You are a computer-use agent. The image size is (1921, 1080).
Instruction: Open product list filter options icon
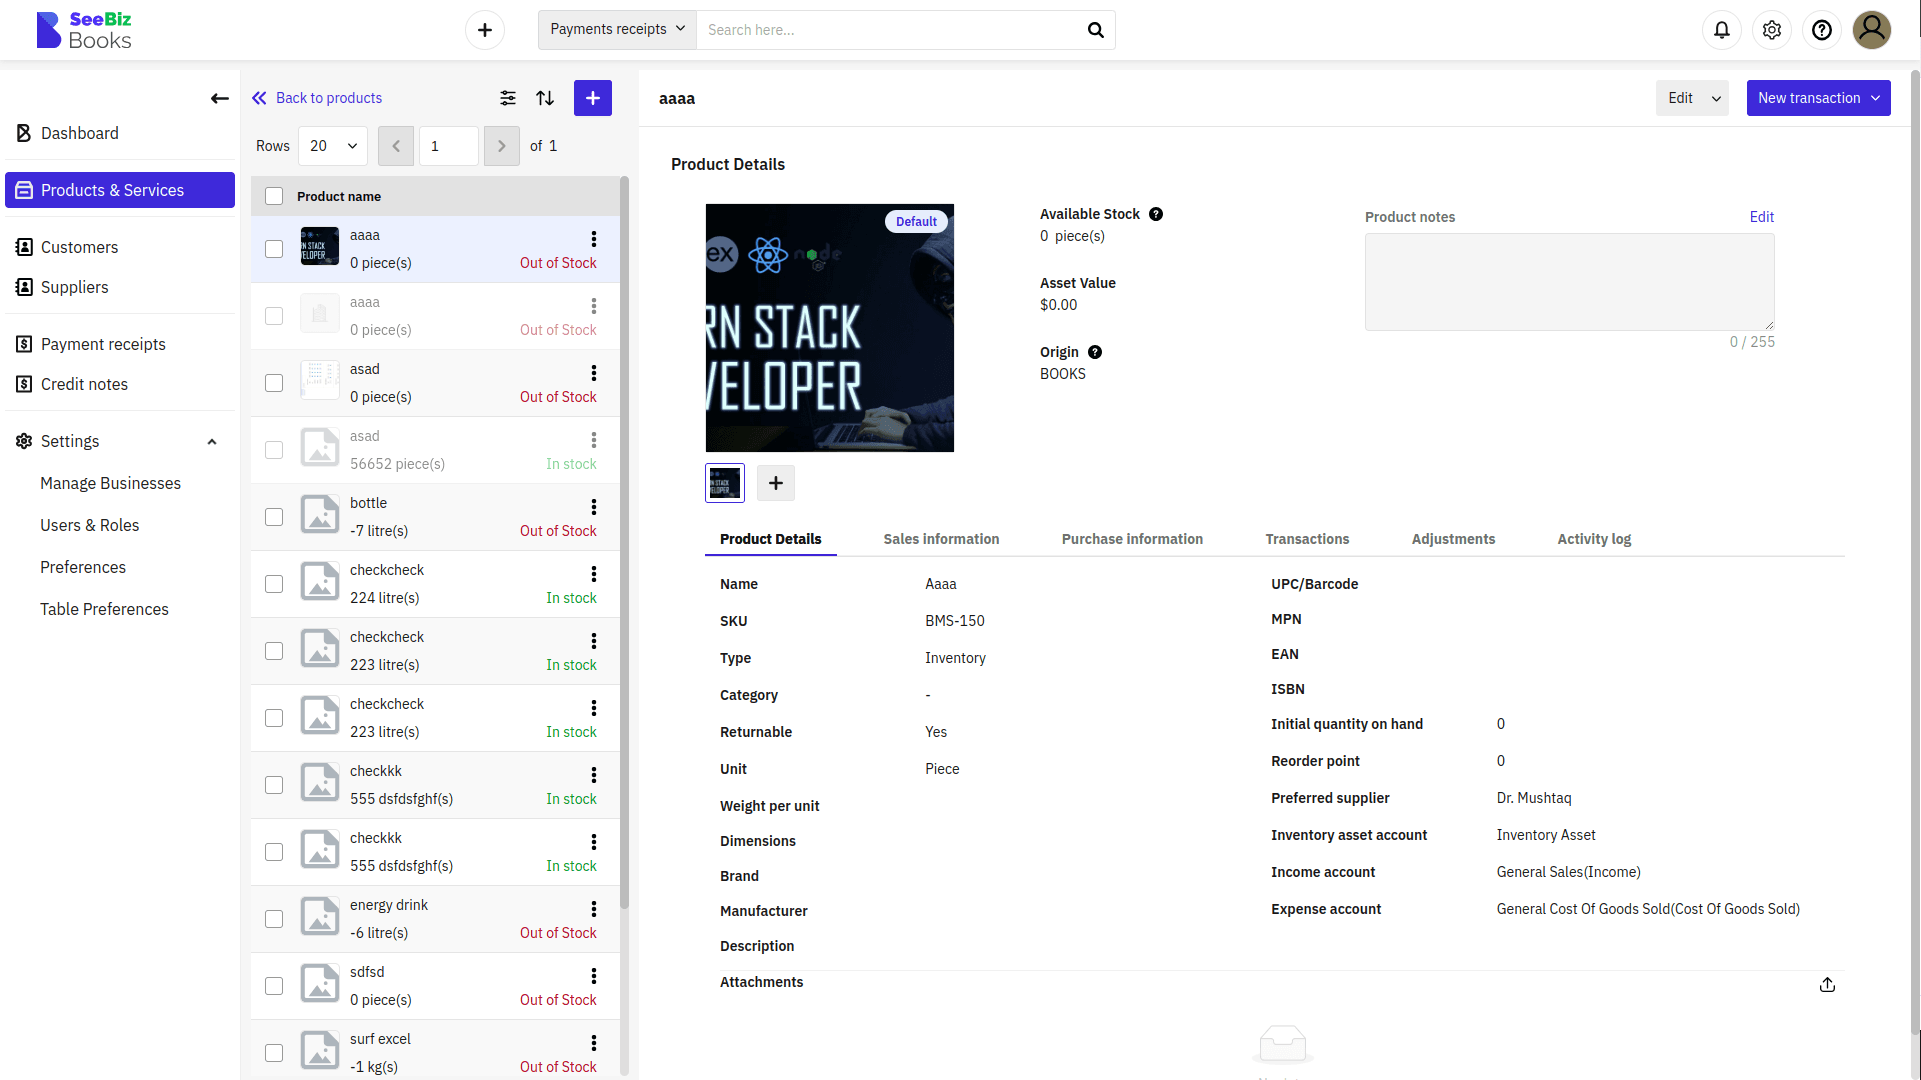[508, 98]
